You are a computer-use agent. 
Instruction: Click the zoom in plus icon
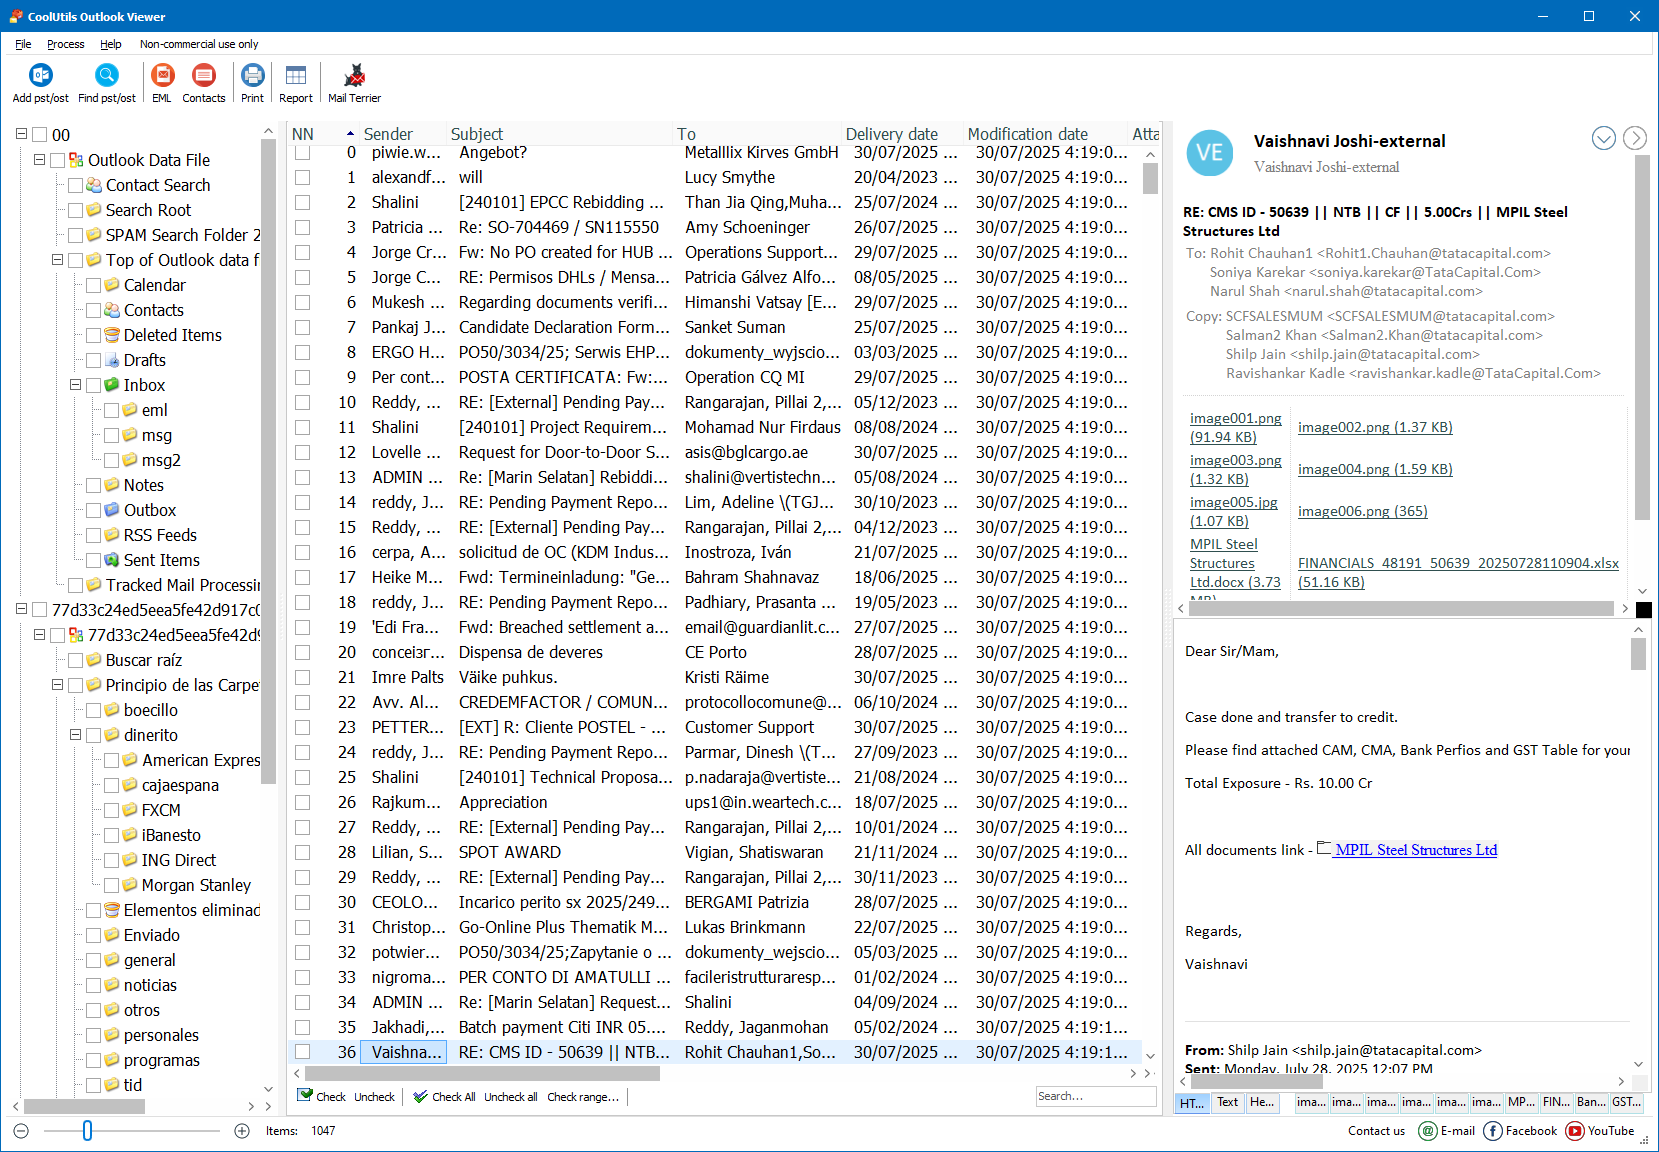point(242,1131)
